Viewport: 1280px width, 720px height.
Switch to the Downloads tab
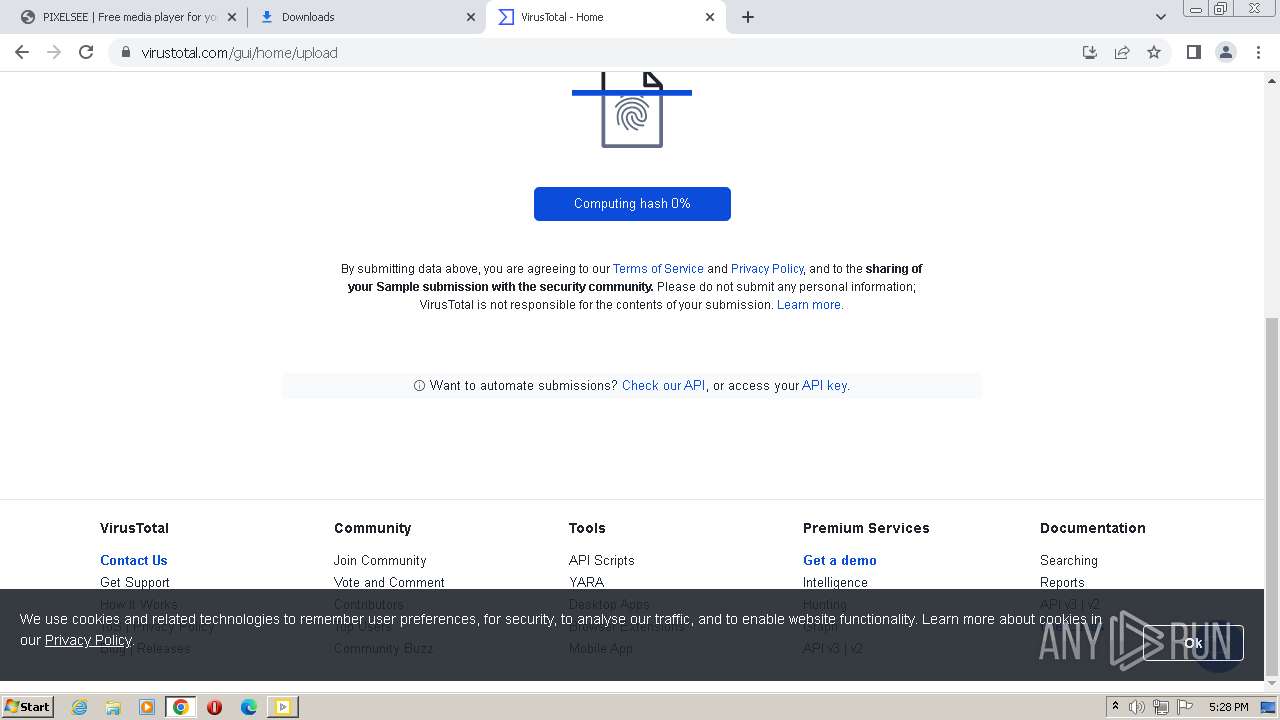point(368,17)
